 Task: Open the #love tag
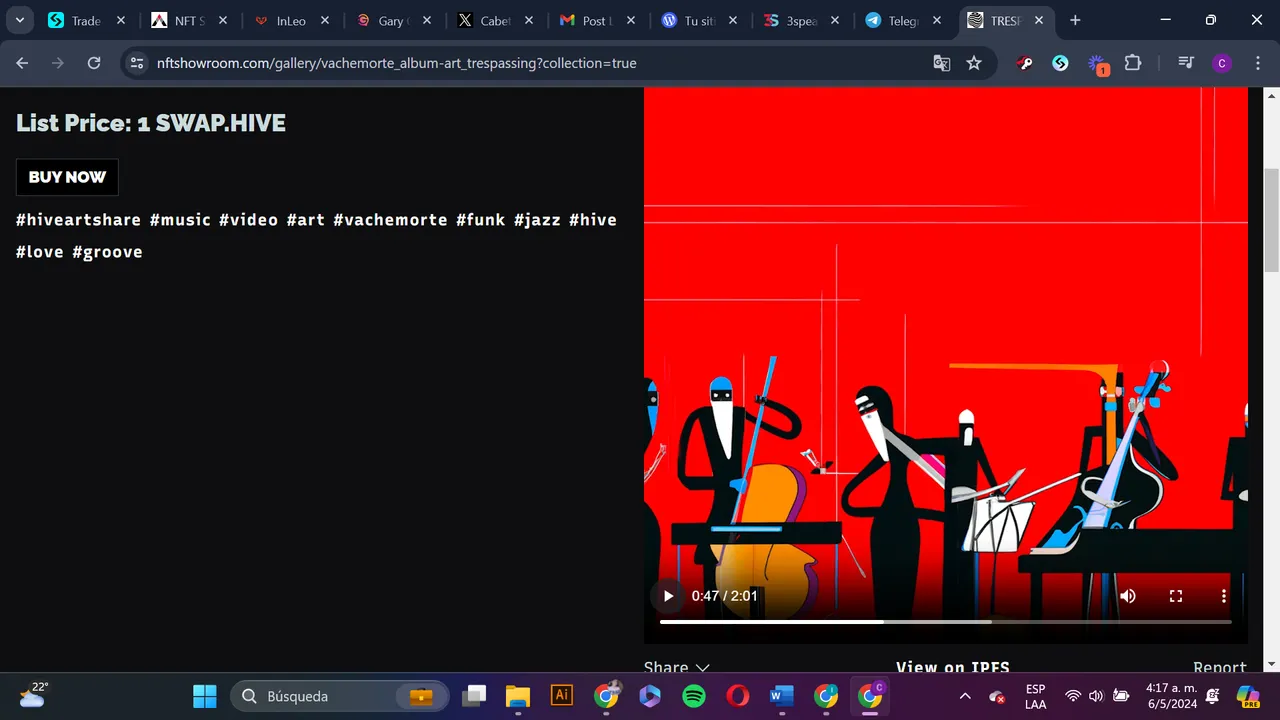(x=40, y=252)
